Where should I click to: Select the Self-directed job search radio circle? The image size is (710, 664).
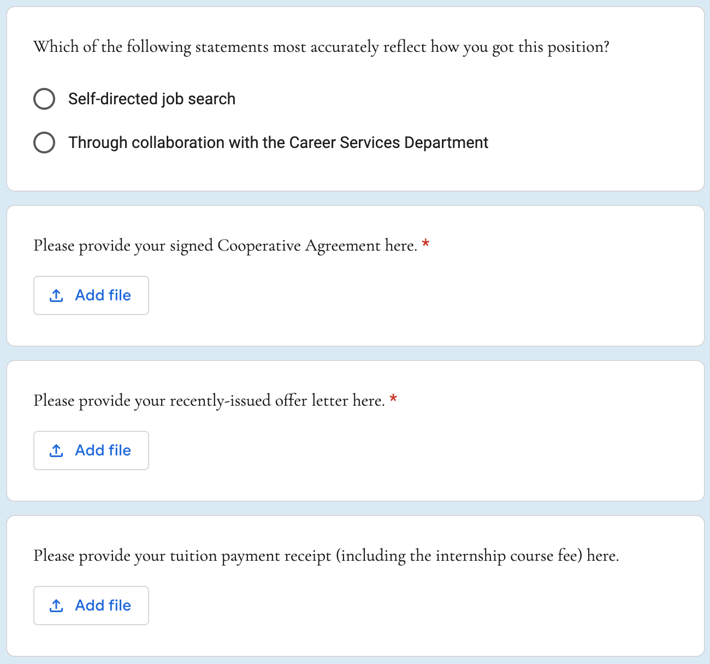(x=44, y=99)
